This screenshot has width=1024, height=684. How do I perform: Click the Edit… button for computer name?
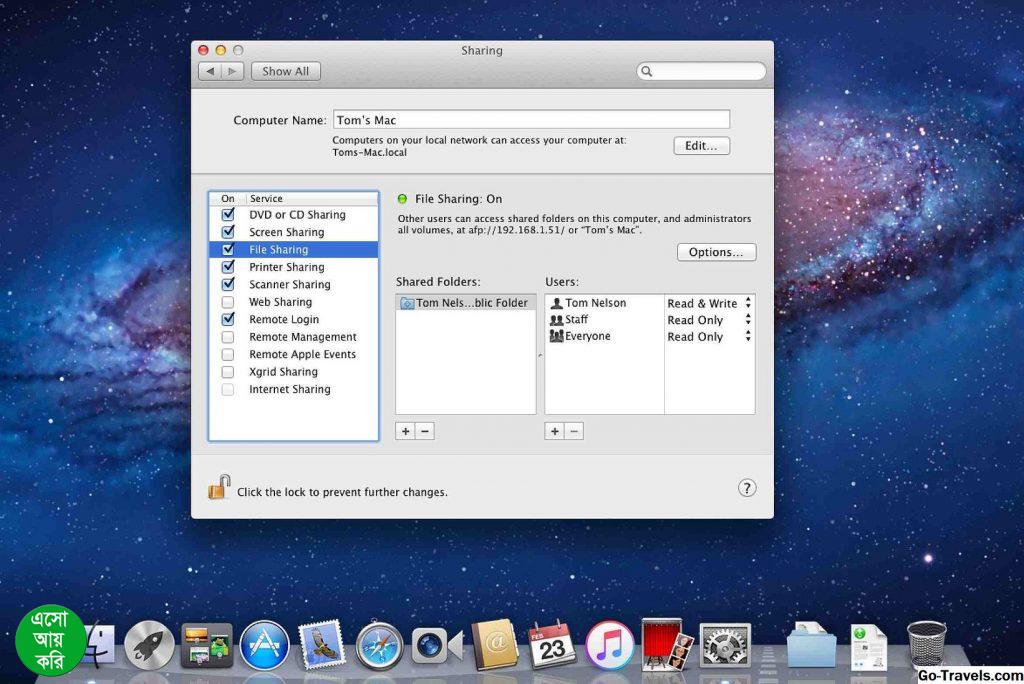(x=701, y=146)
